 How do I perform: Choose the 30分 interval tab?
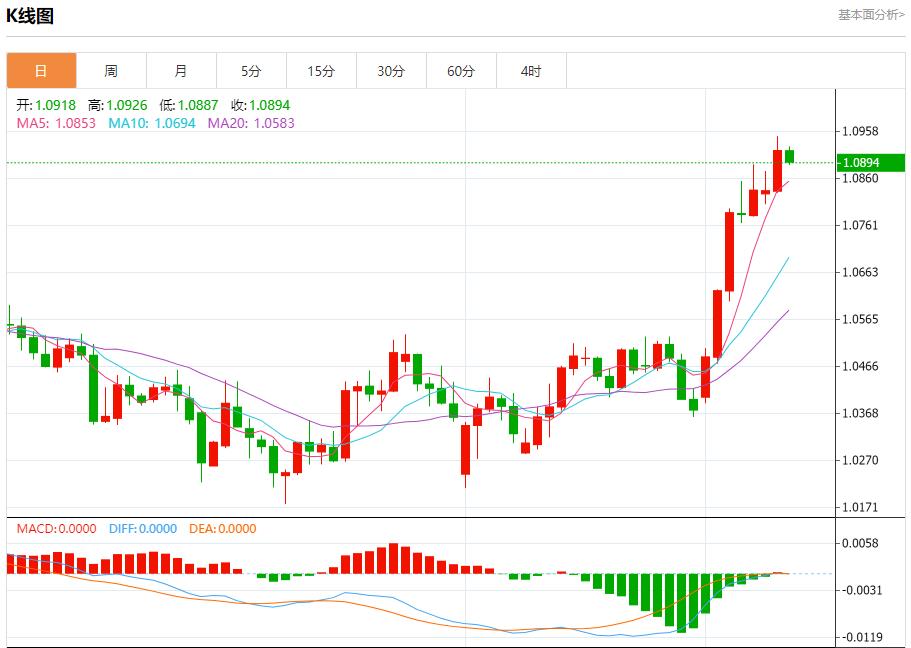tap(391, 71)
